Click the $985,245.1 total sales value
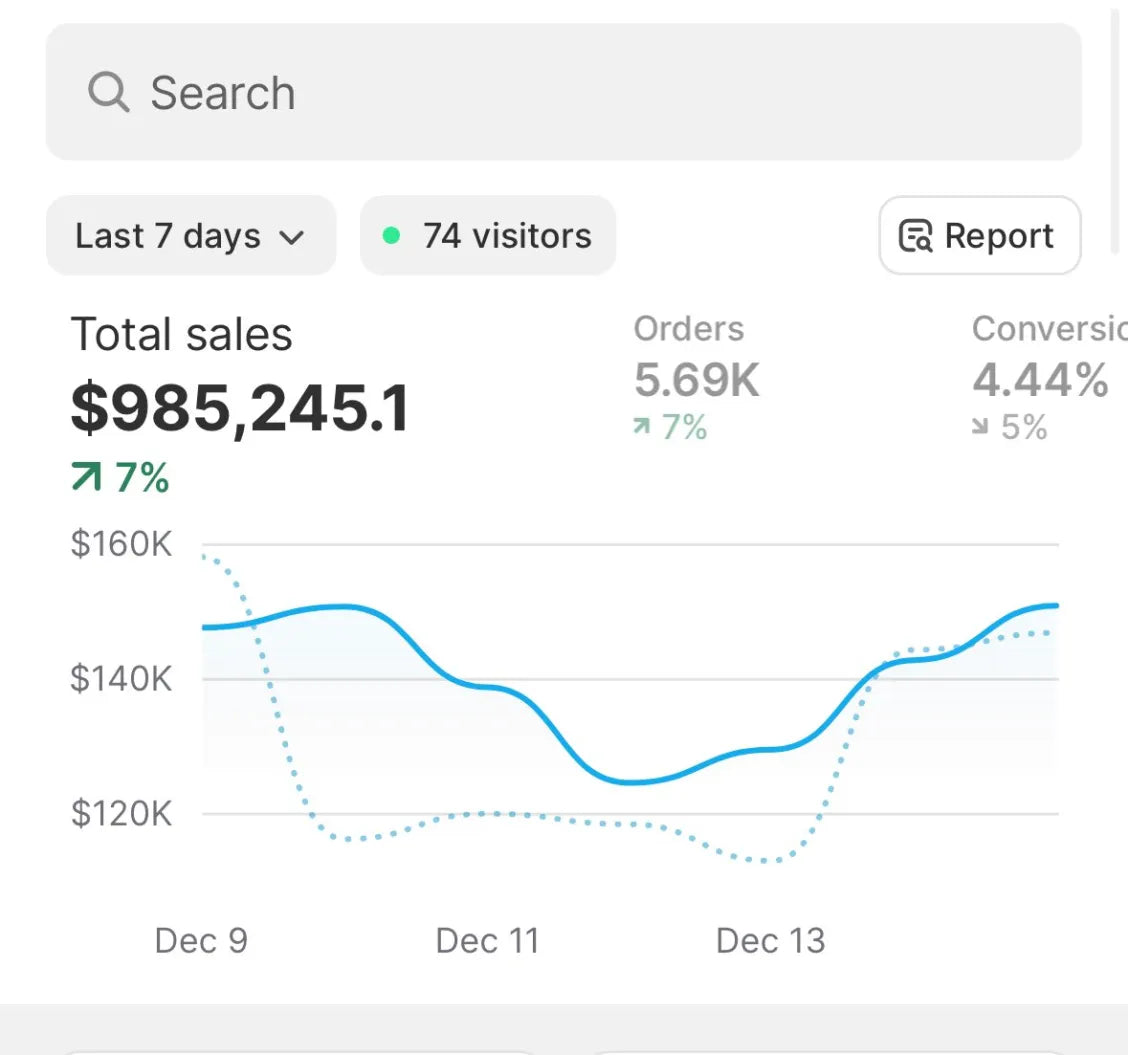The height and width of the screenshot is (1055, 1128). pyautogui.click(x=240, y=408)
